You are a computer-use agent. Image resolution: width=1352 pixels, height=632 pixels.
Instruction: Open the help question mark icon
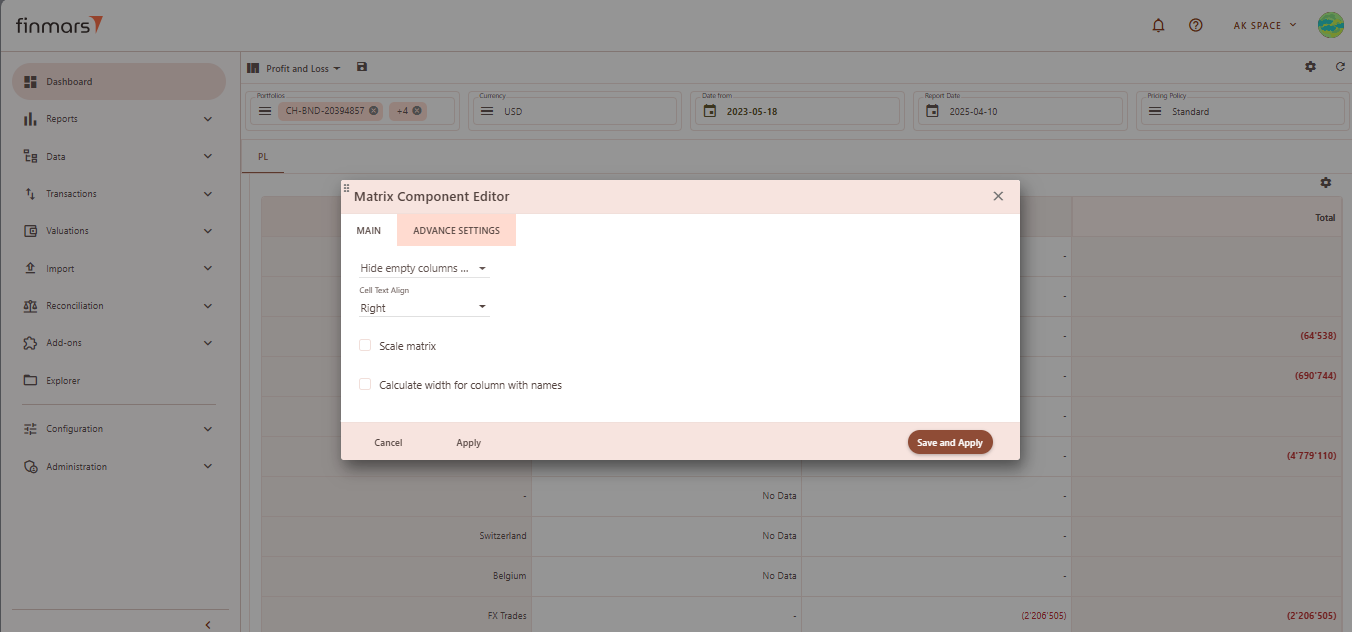[x=1195, y=26]
